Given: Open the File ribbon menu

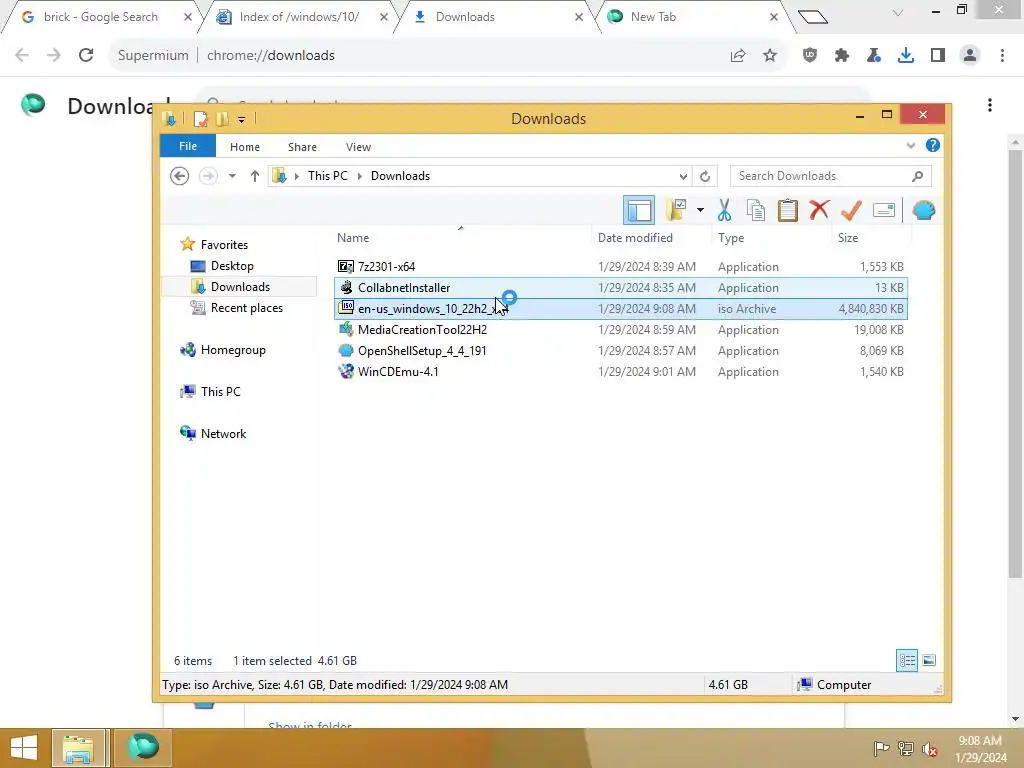Looking at the screenshot, I should point(188,146).
